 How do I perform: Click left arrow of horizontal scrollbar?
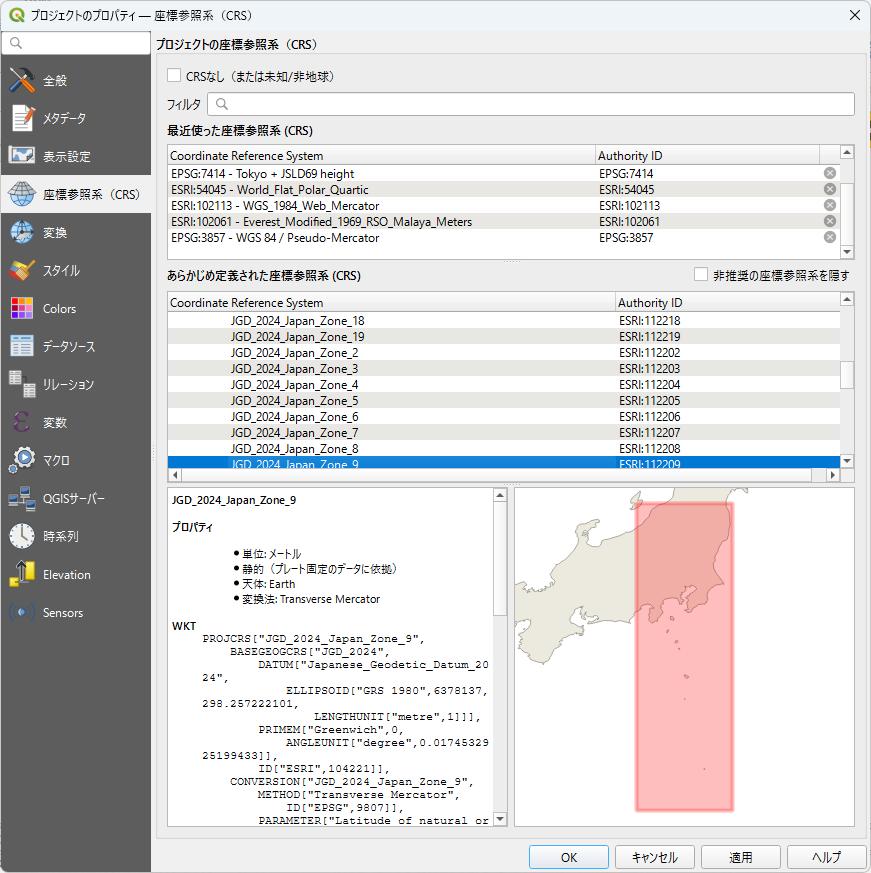pos(175,475)
